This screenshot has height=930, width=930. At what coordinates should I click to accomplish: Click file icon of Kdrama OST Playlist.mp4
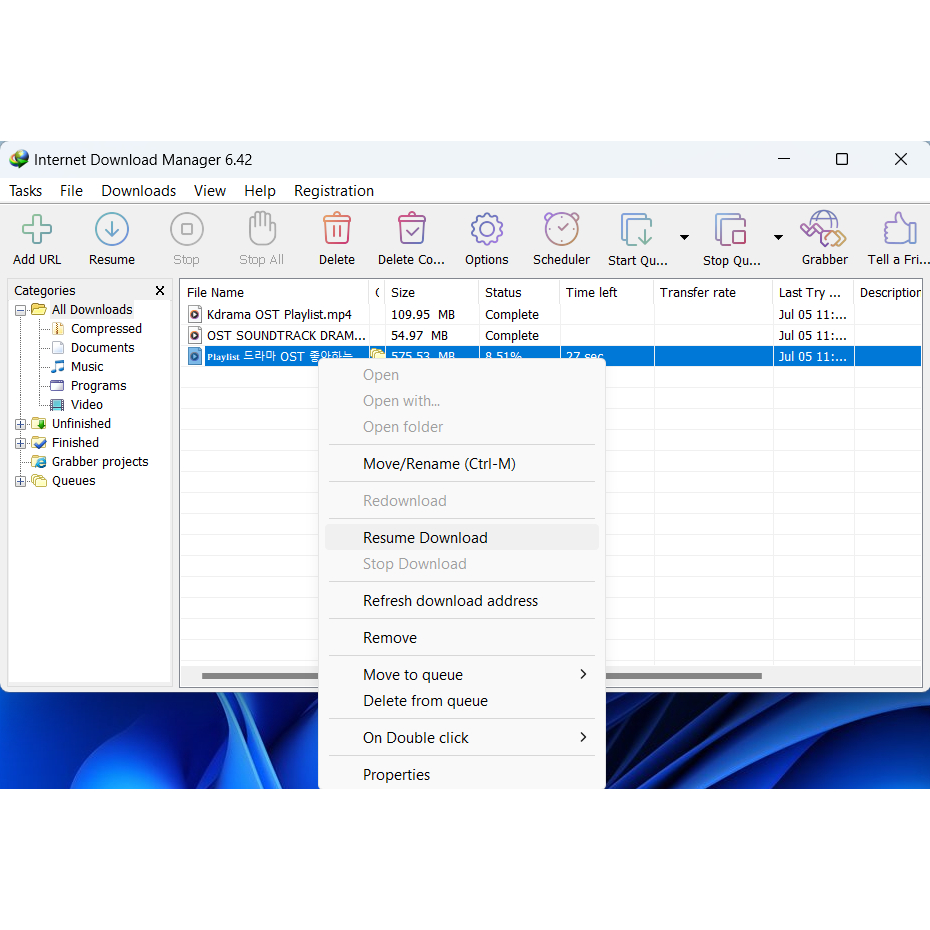point(195,314)
